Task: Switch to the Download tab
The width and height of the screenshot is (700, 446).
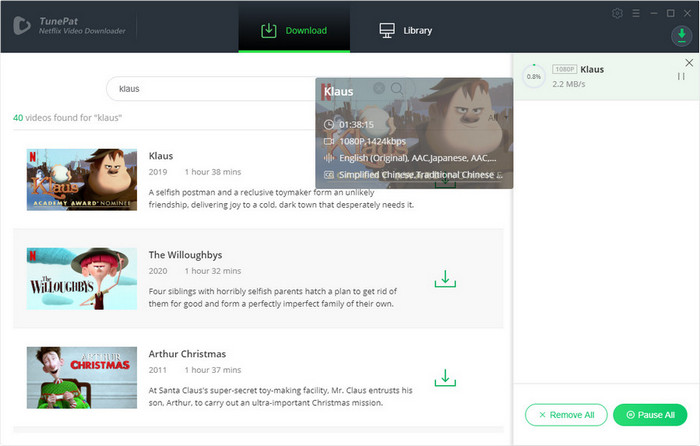Action: [294, 30]
